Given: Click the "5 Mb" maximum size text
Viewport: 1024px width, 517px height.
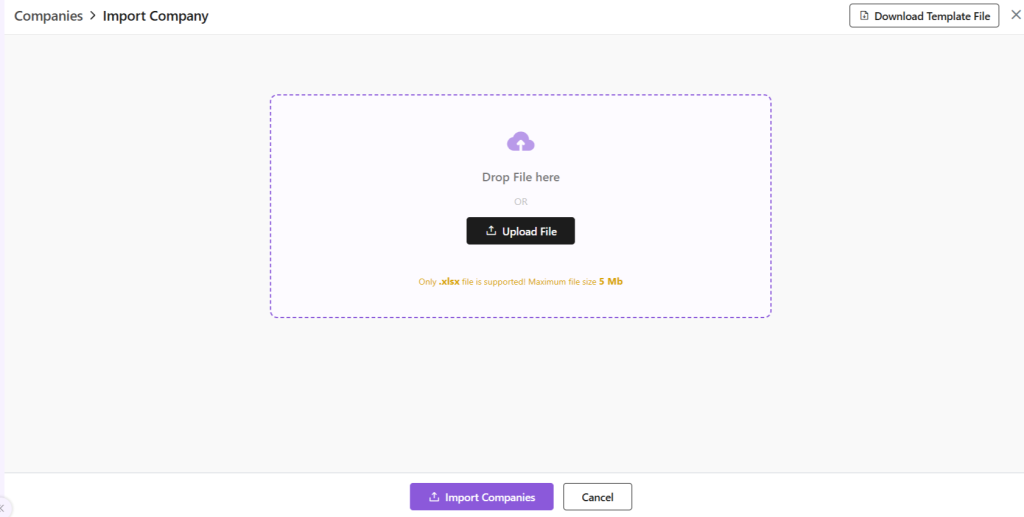Looking at the screenshot, I should pyautogui.click(x=611, y=282).
